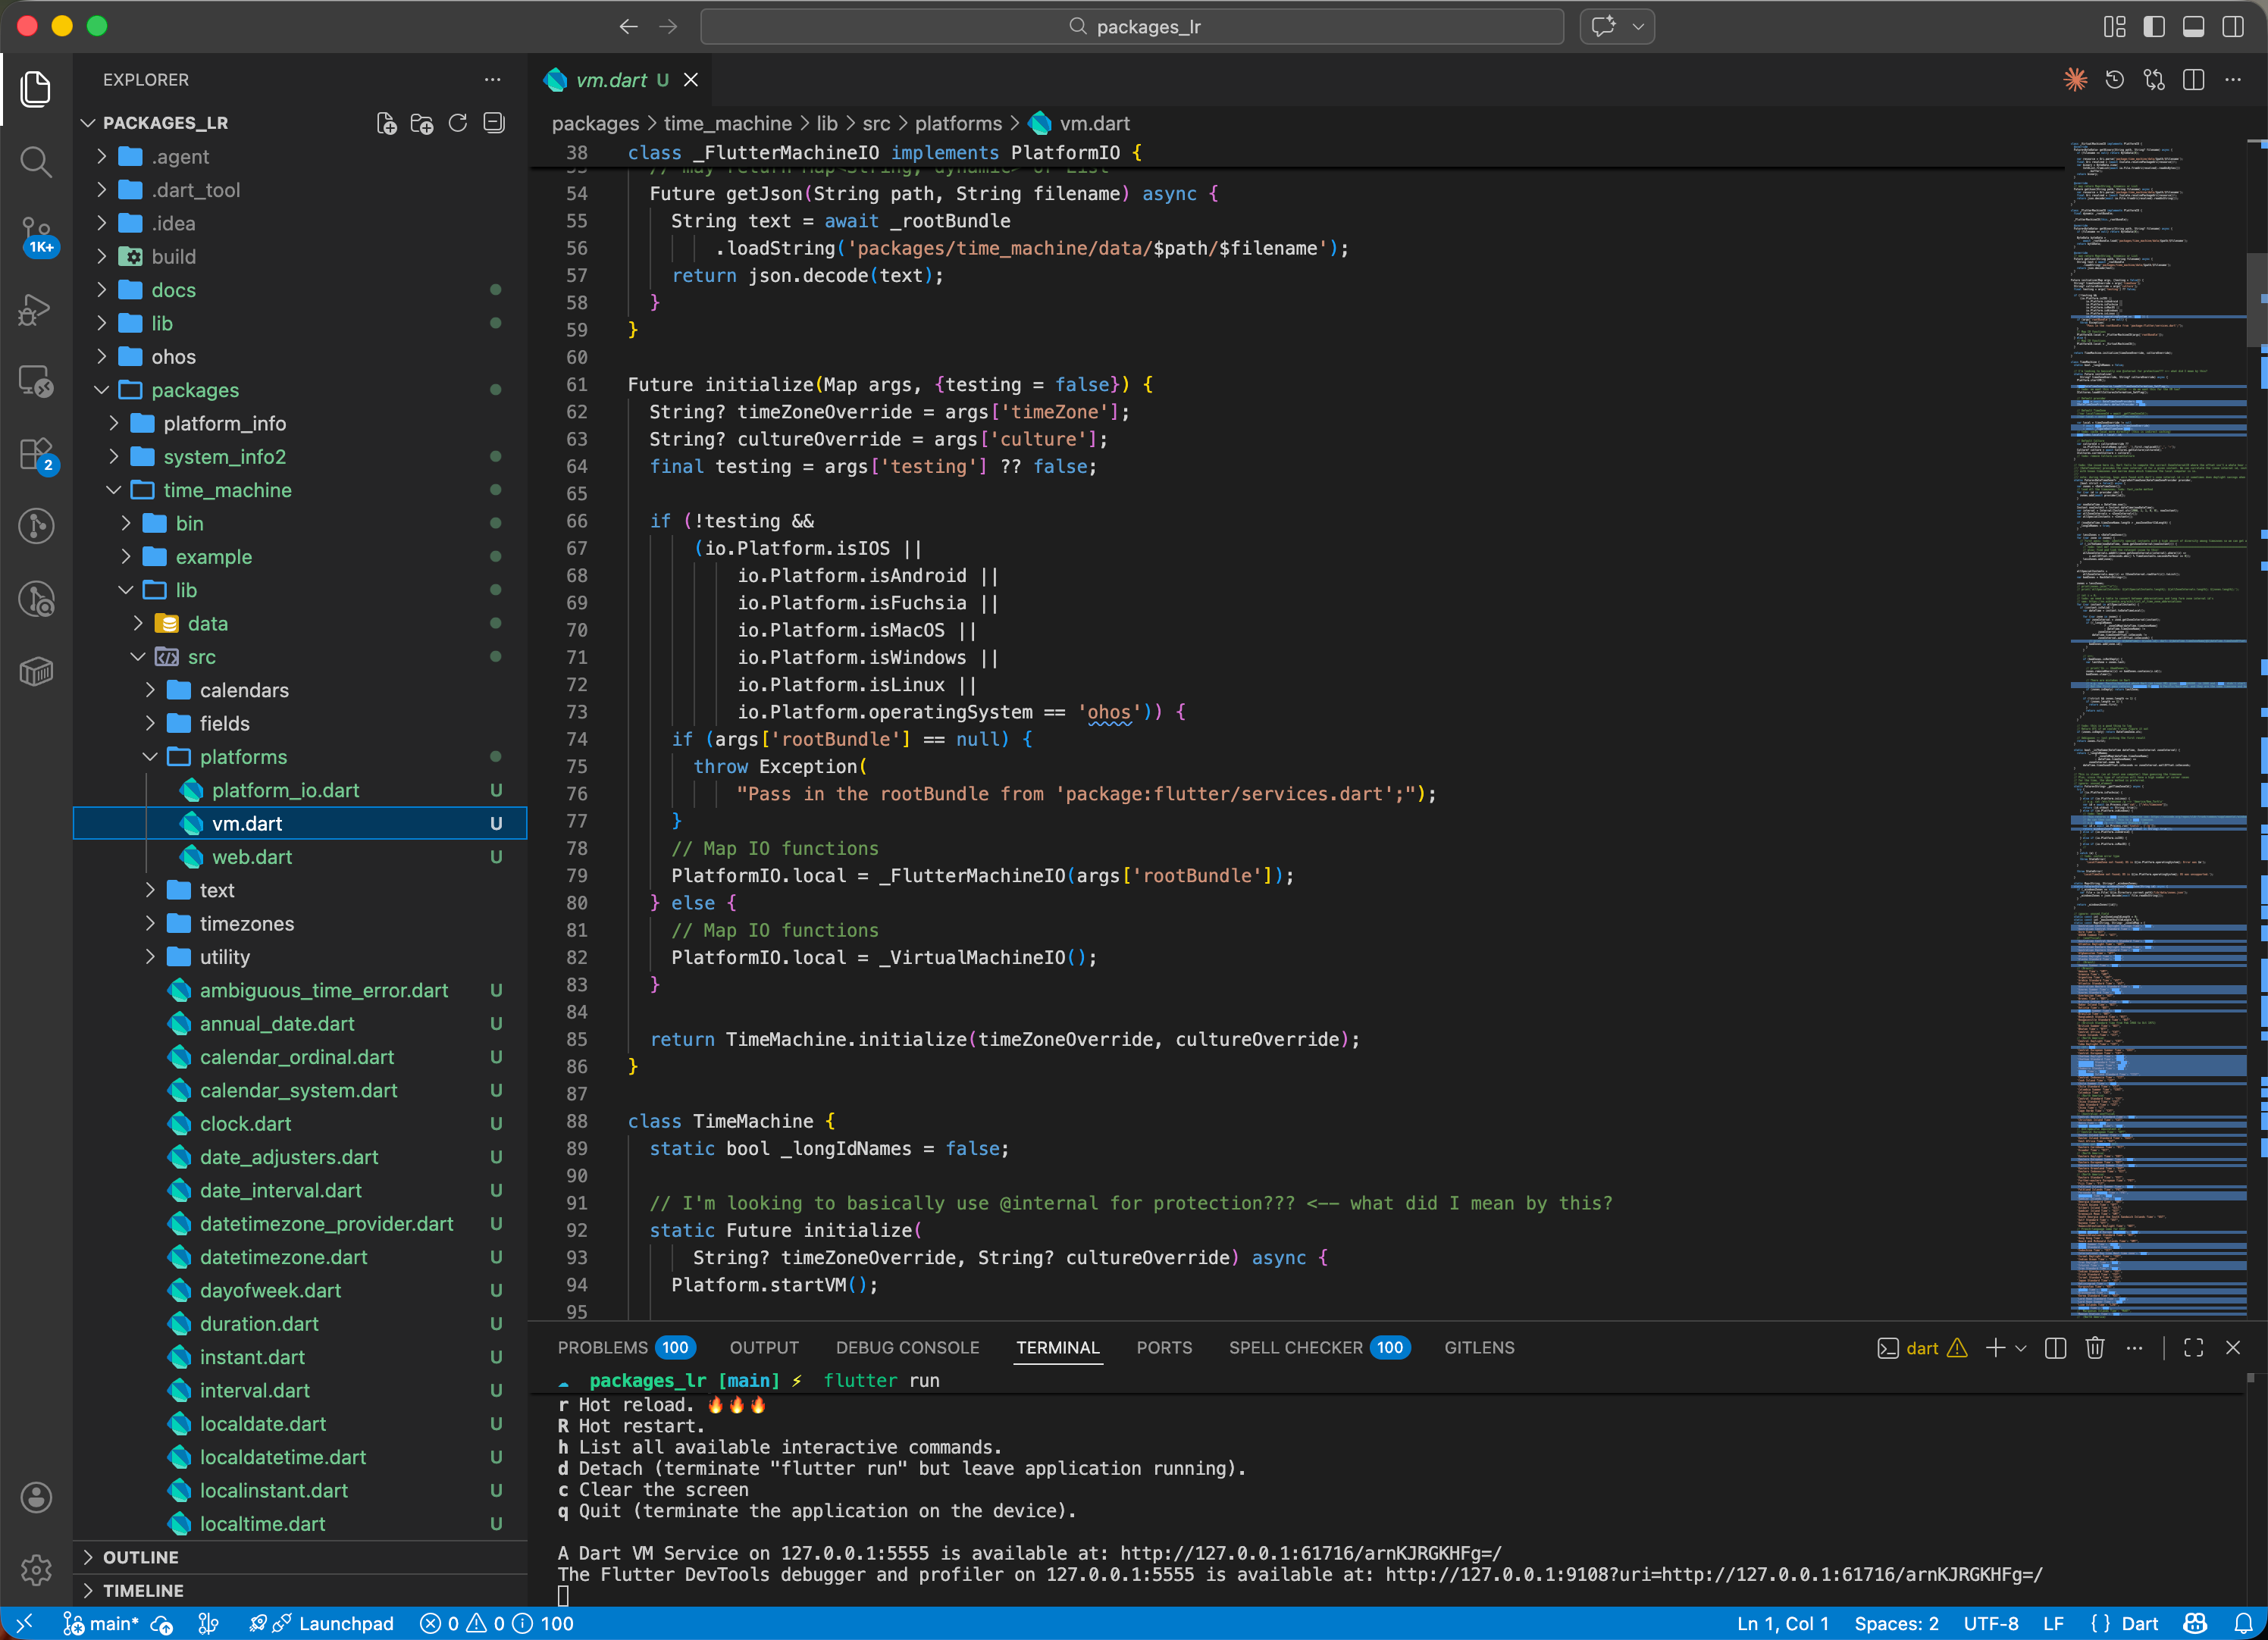Open the Run and Debug view
The width and height of the screenshot is (2268, 1640).
[x=36, y=310]
